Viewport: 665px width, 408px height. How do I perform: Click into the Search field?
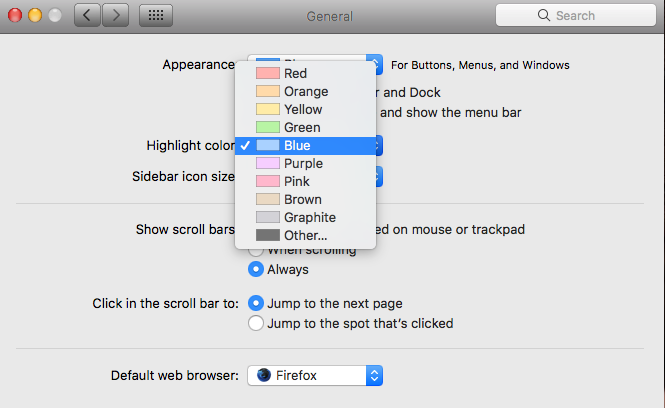point(576,15)
